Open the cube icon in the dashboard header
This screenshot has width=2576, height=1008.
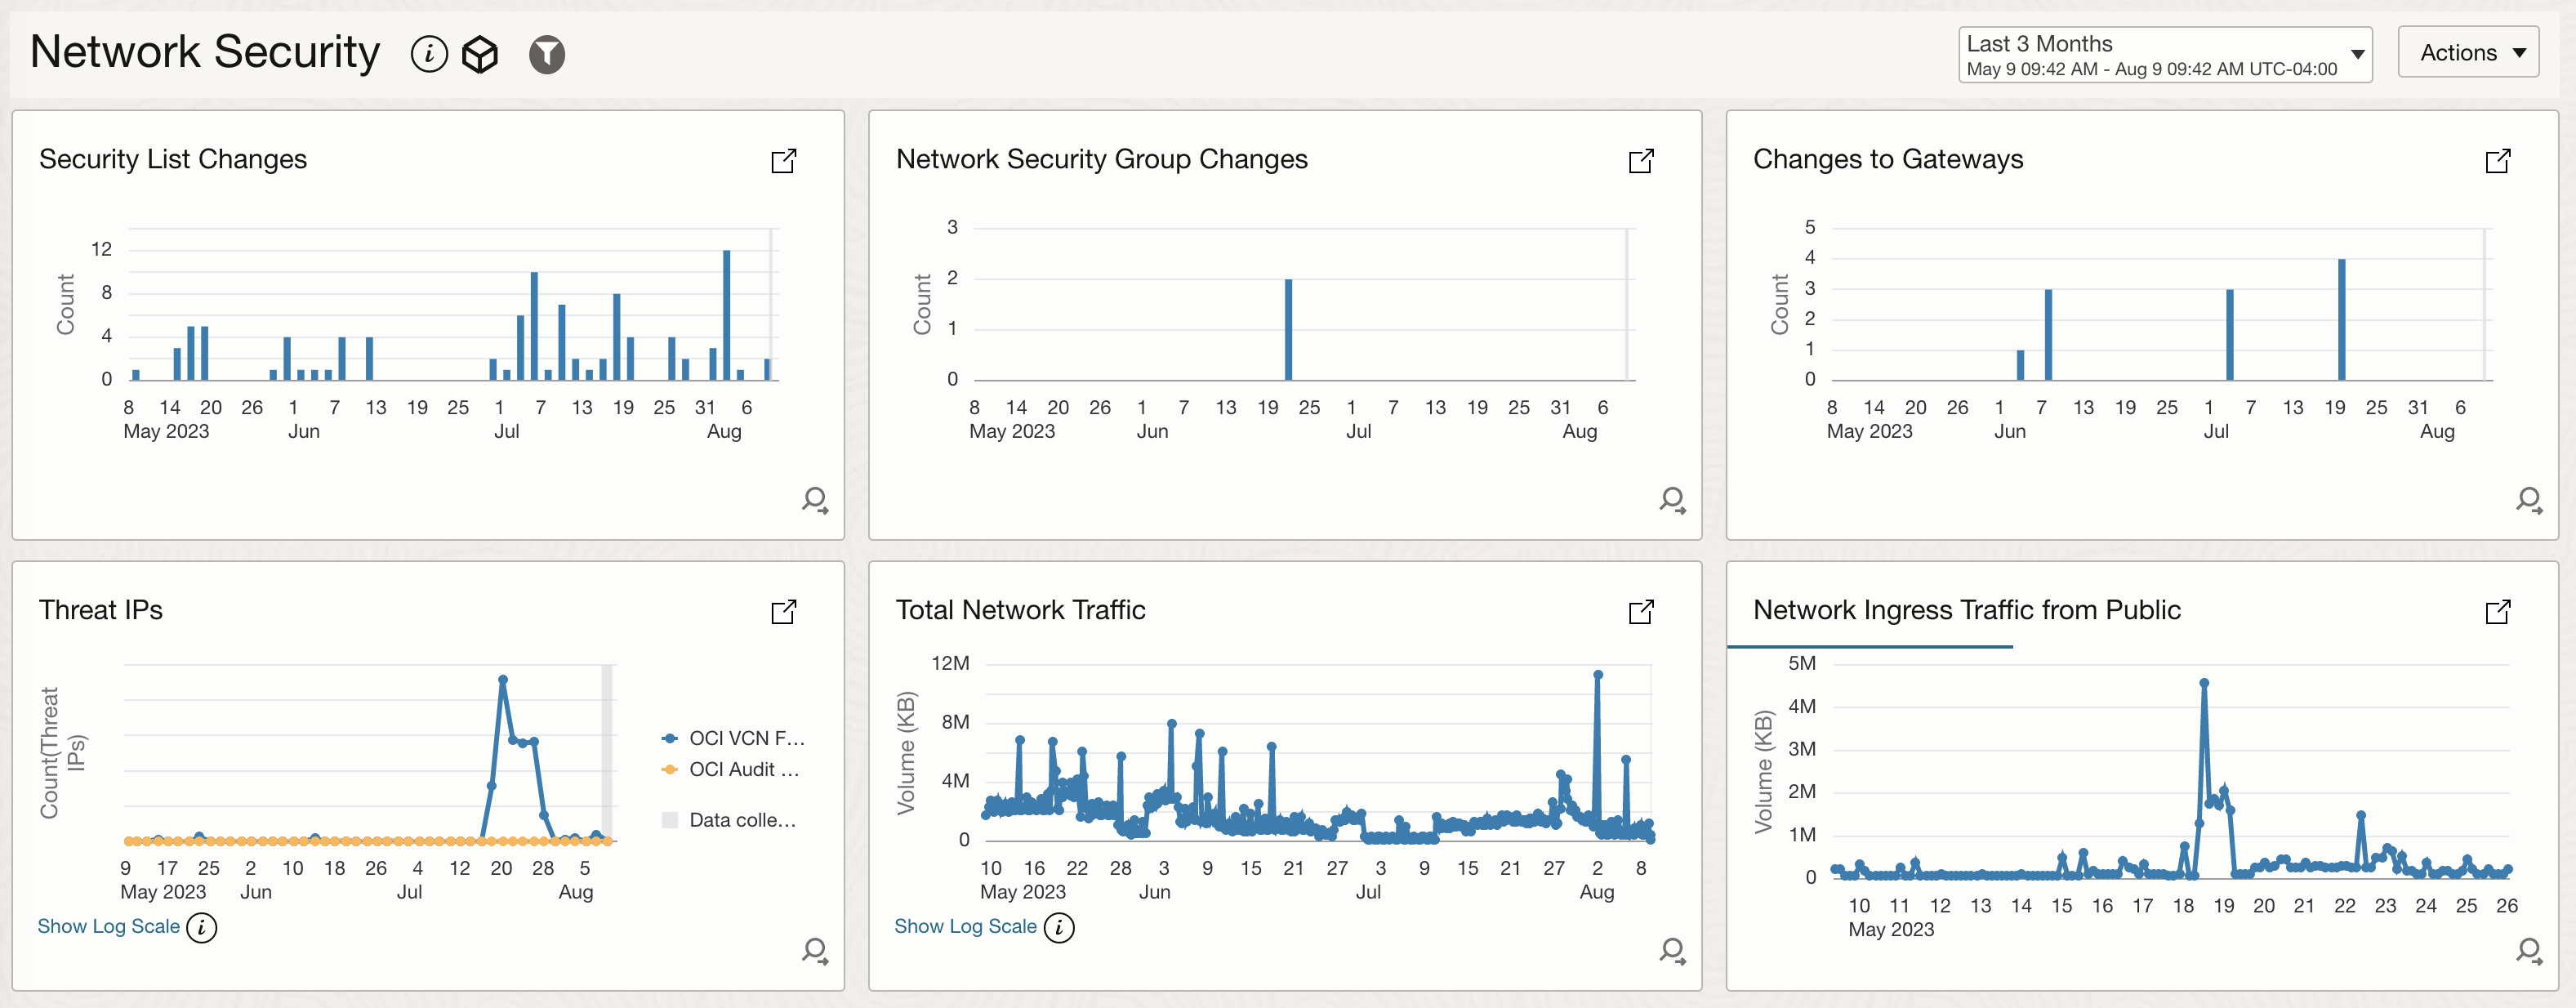481,54
